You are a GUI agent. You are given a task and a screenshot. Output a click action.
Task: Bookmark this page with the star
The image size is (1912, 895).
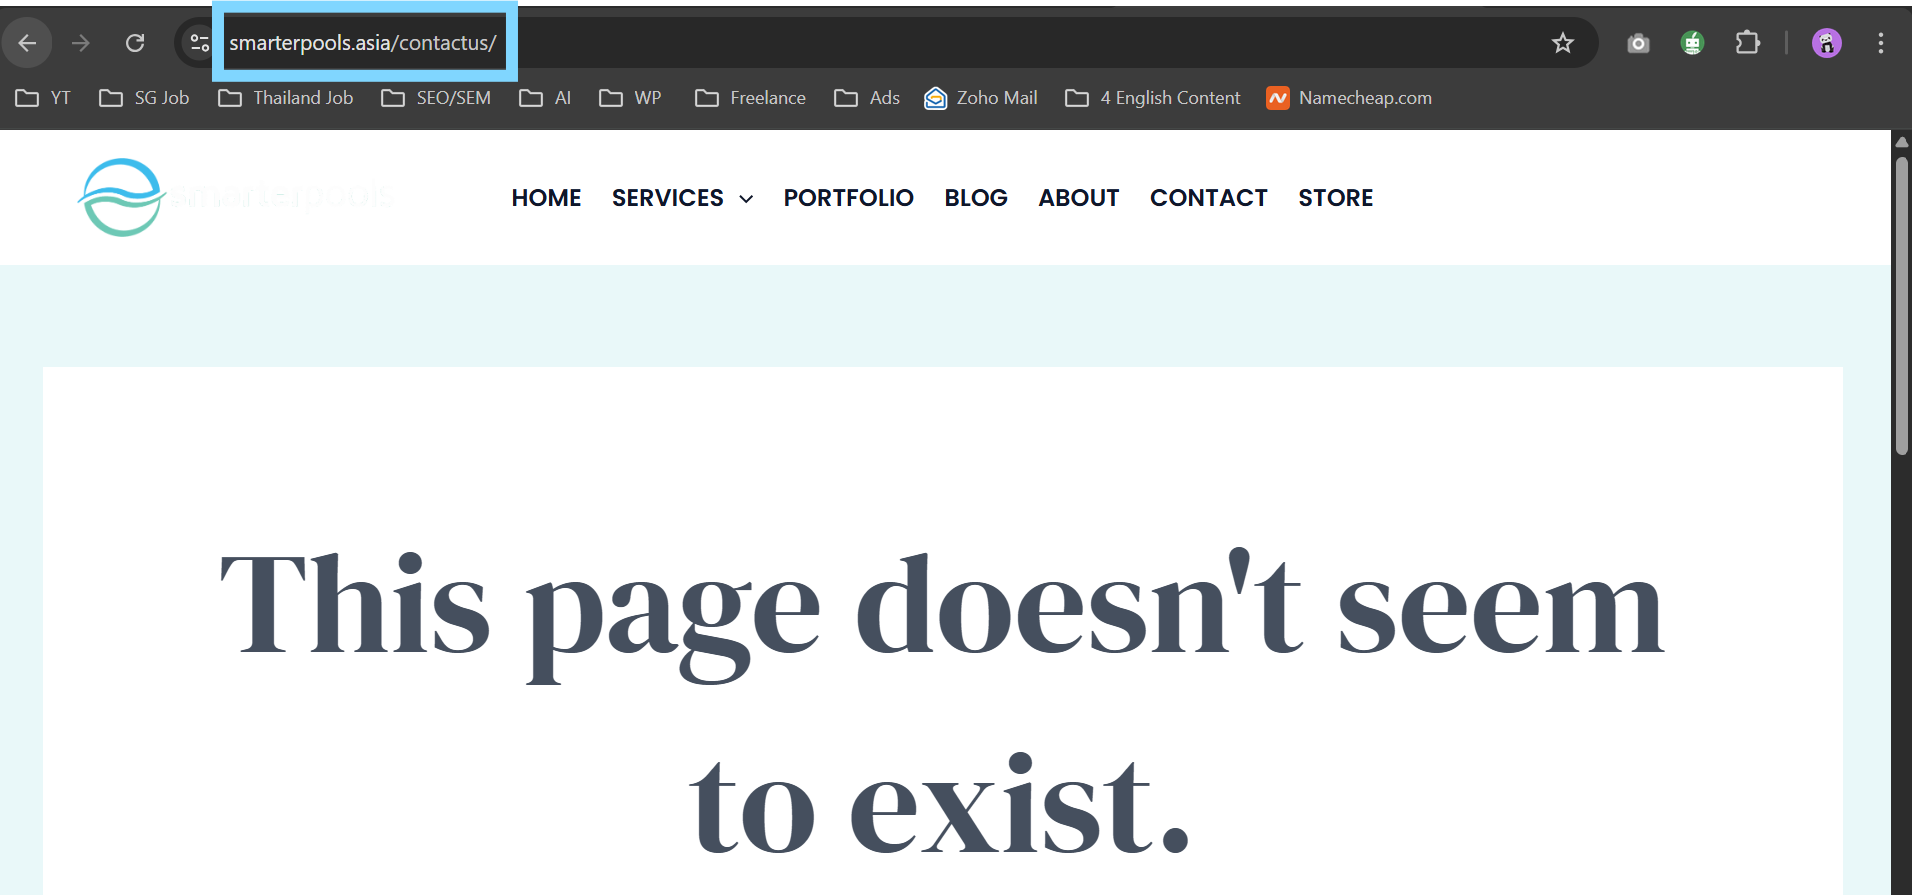click(1562, 43)
